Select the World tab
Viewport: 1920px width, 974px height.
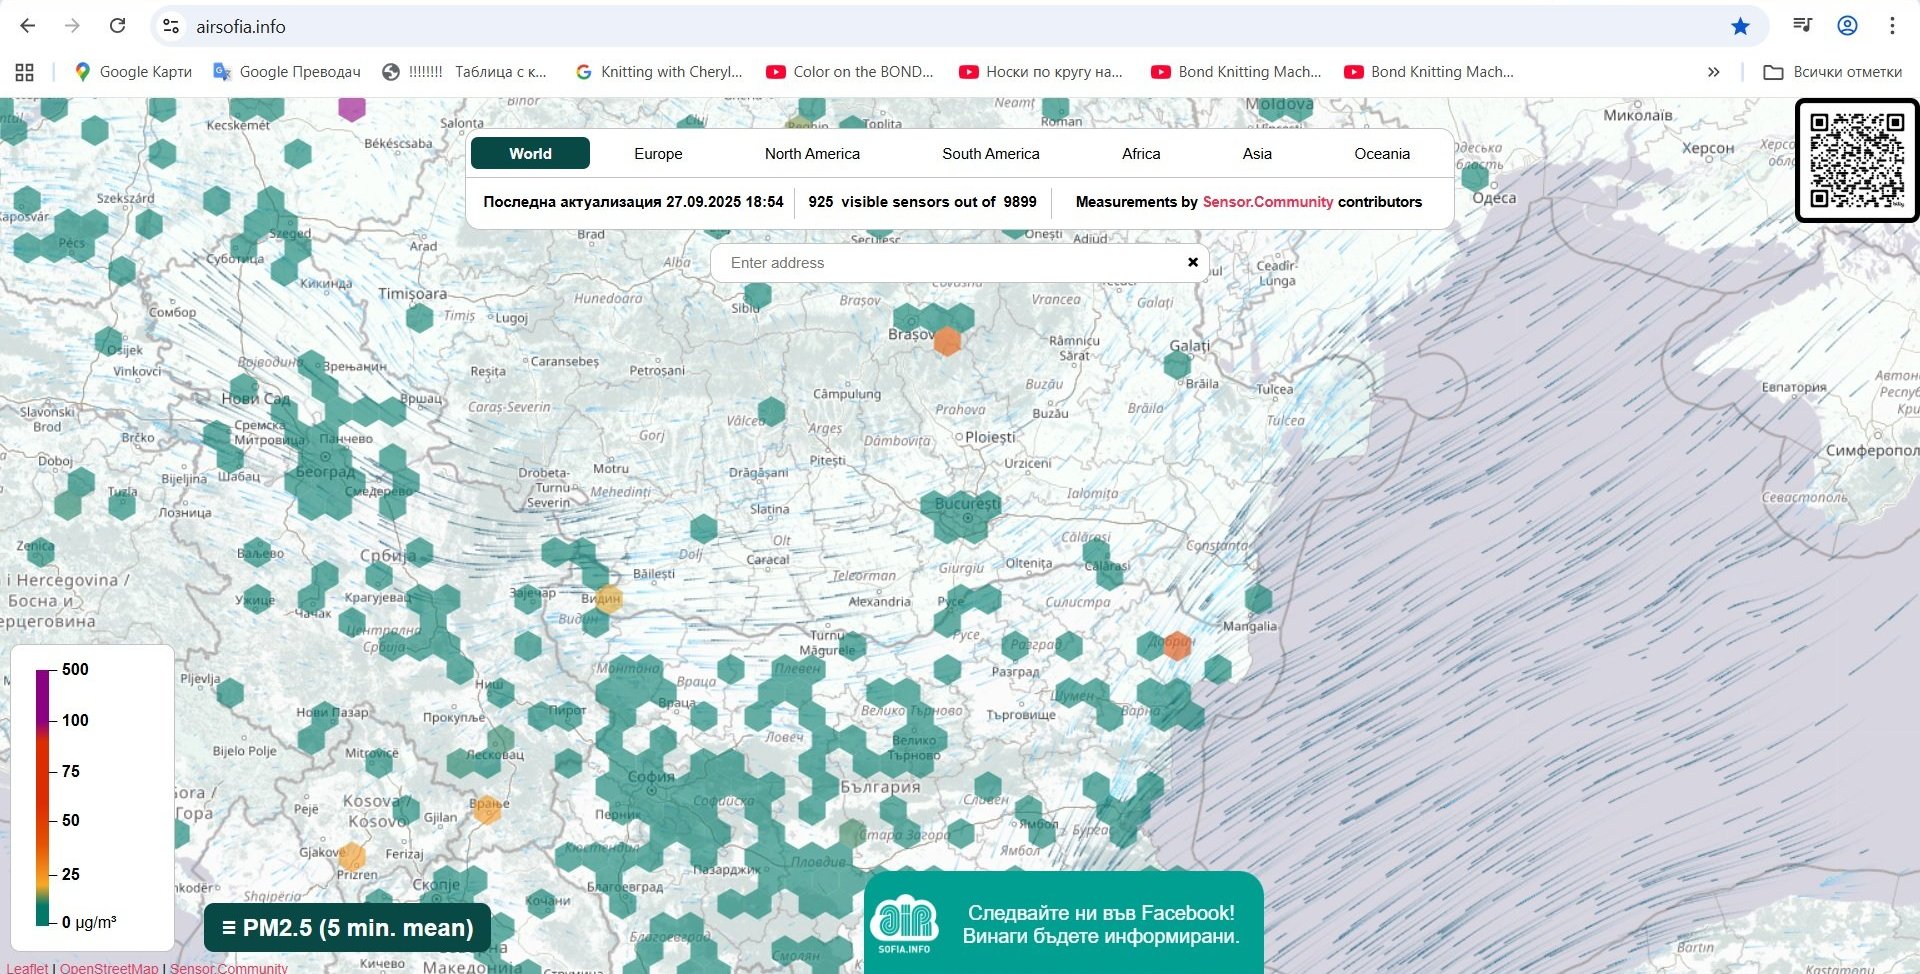click(x=530, y=153)
